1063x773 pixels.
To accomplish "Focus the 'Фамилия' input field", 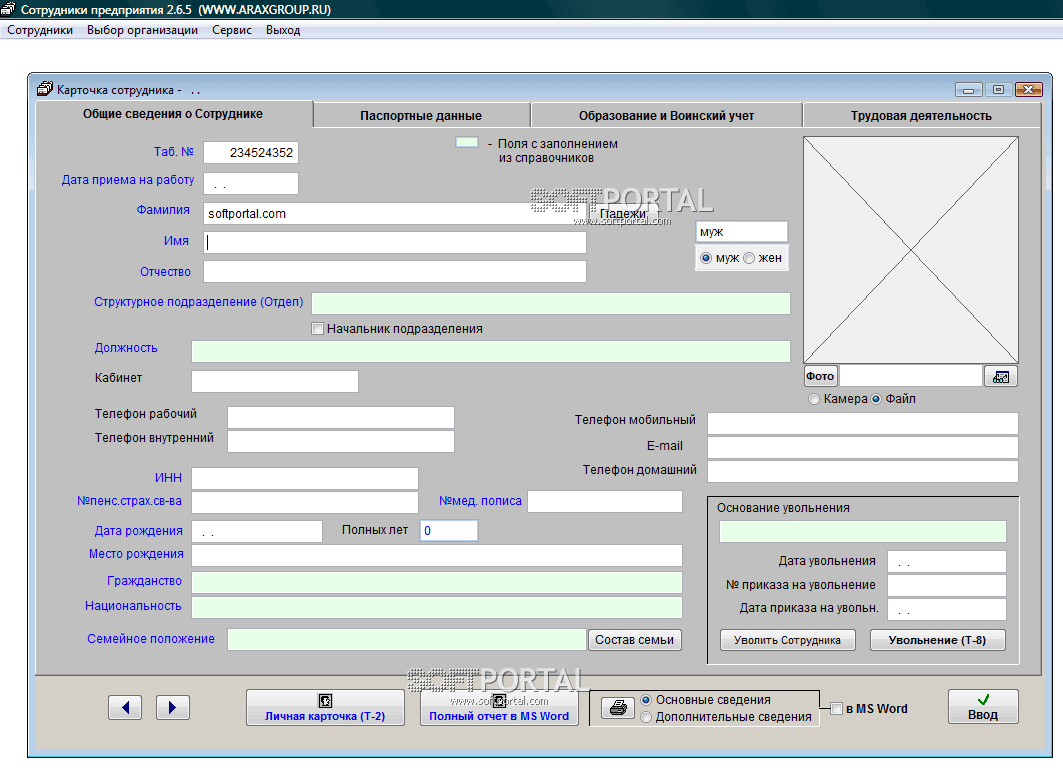I will pyautogui.click(x=395, y=214).
